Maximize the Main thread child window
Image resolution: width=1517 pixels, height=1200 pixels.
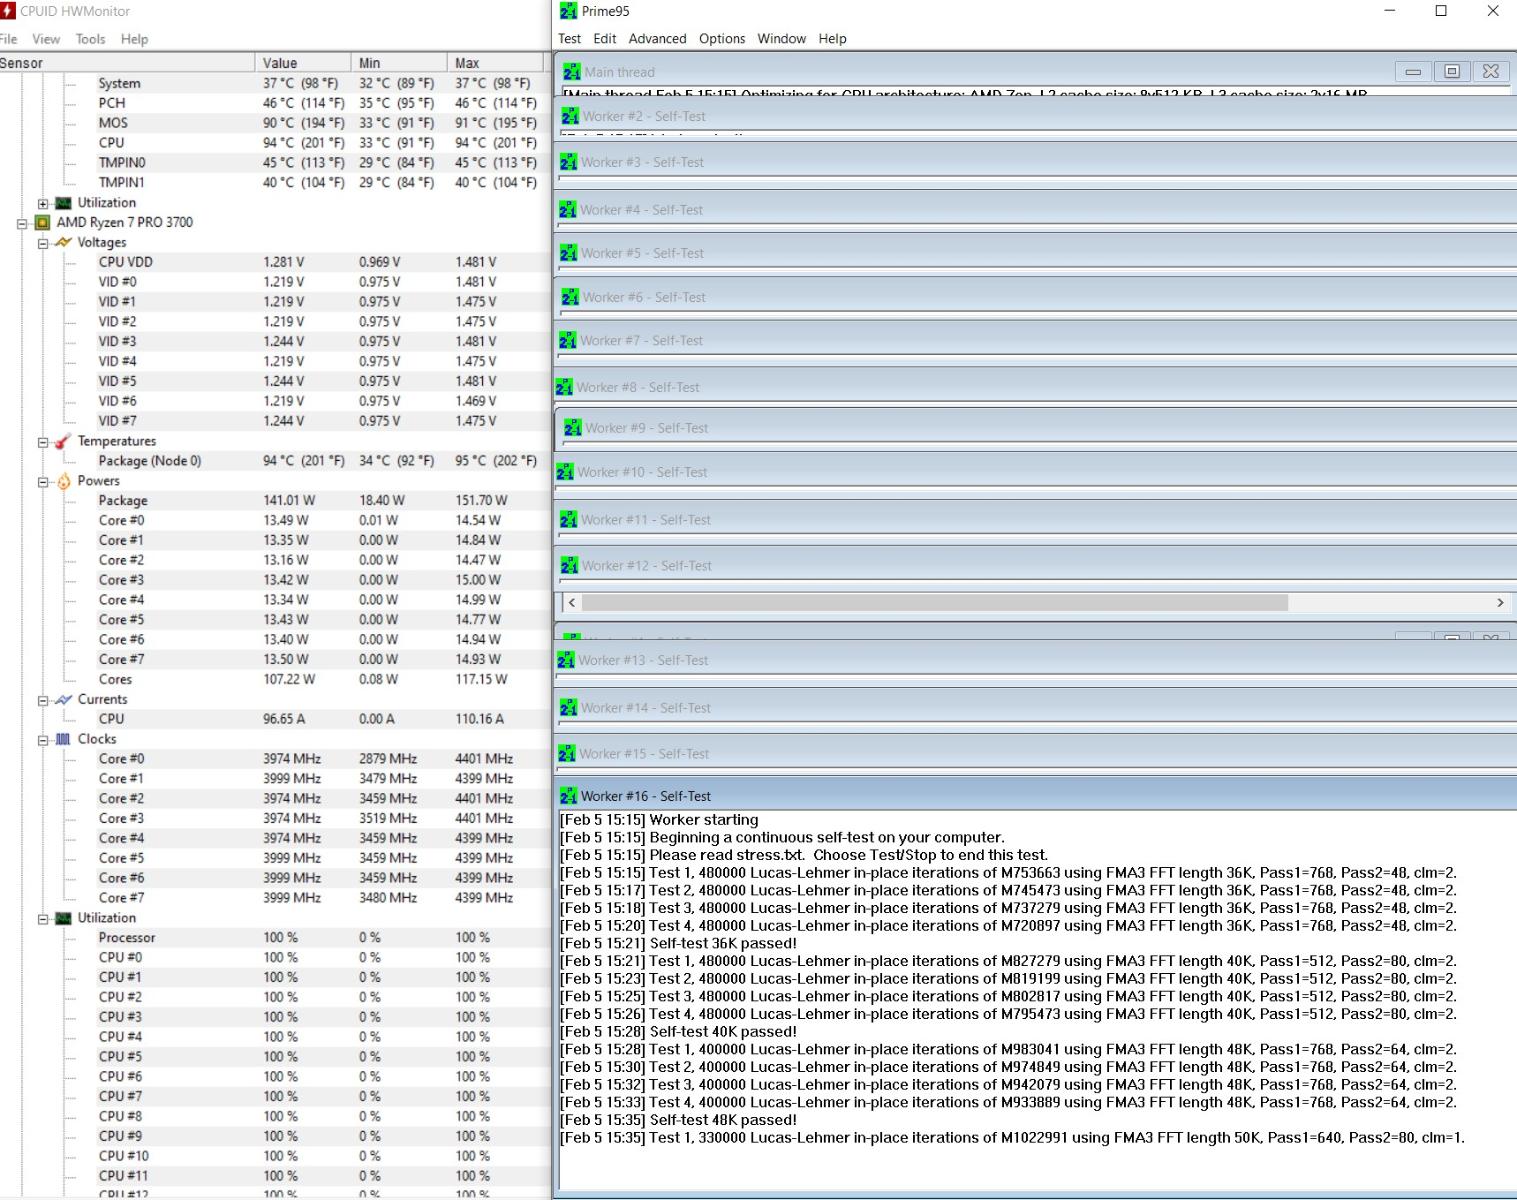1452,71
